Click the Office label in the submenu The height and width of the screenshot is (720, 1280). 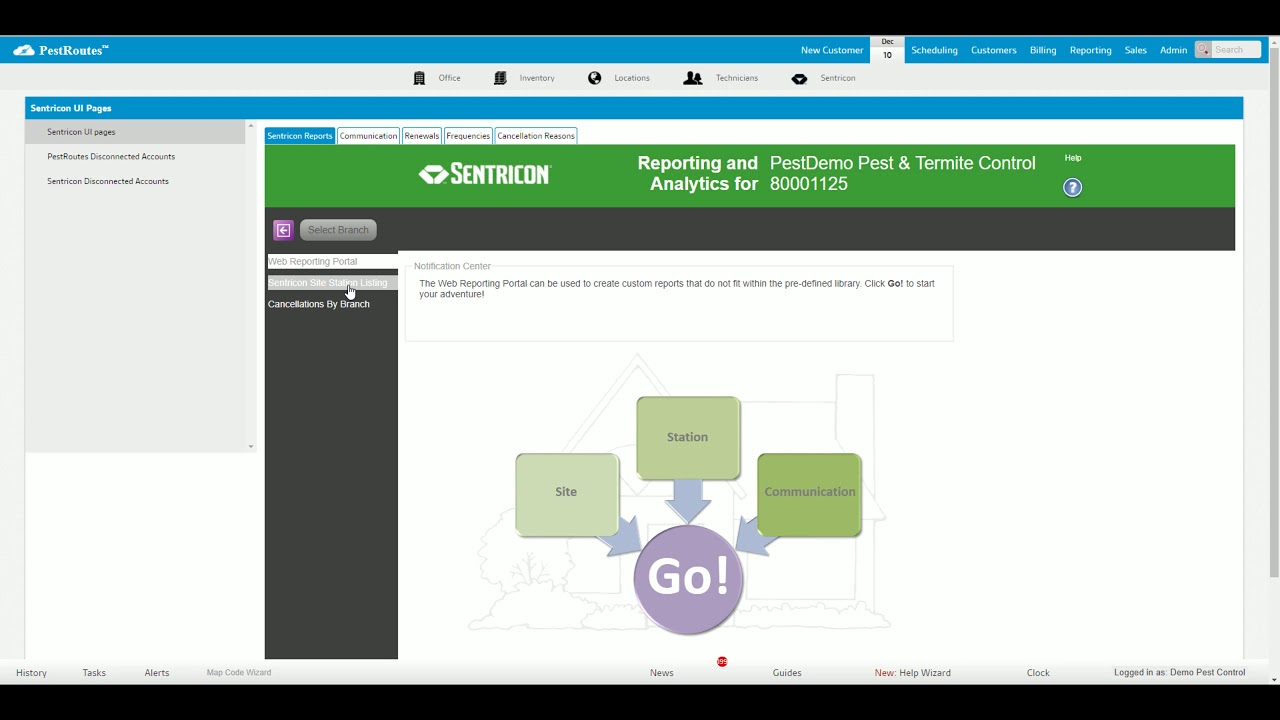450,78
